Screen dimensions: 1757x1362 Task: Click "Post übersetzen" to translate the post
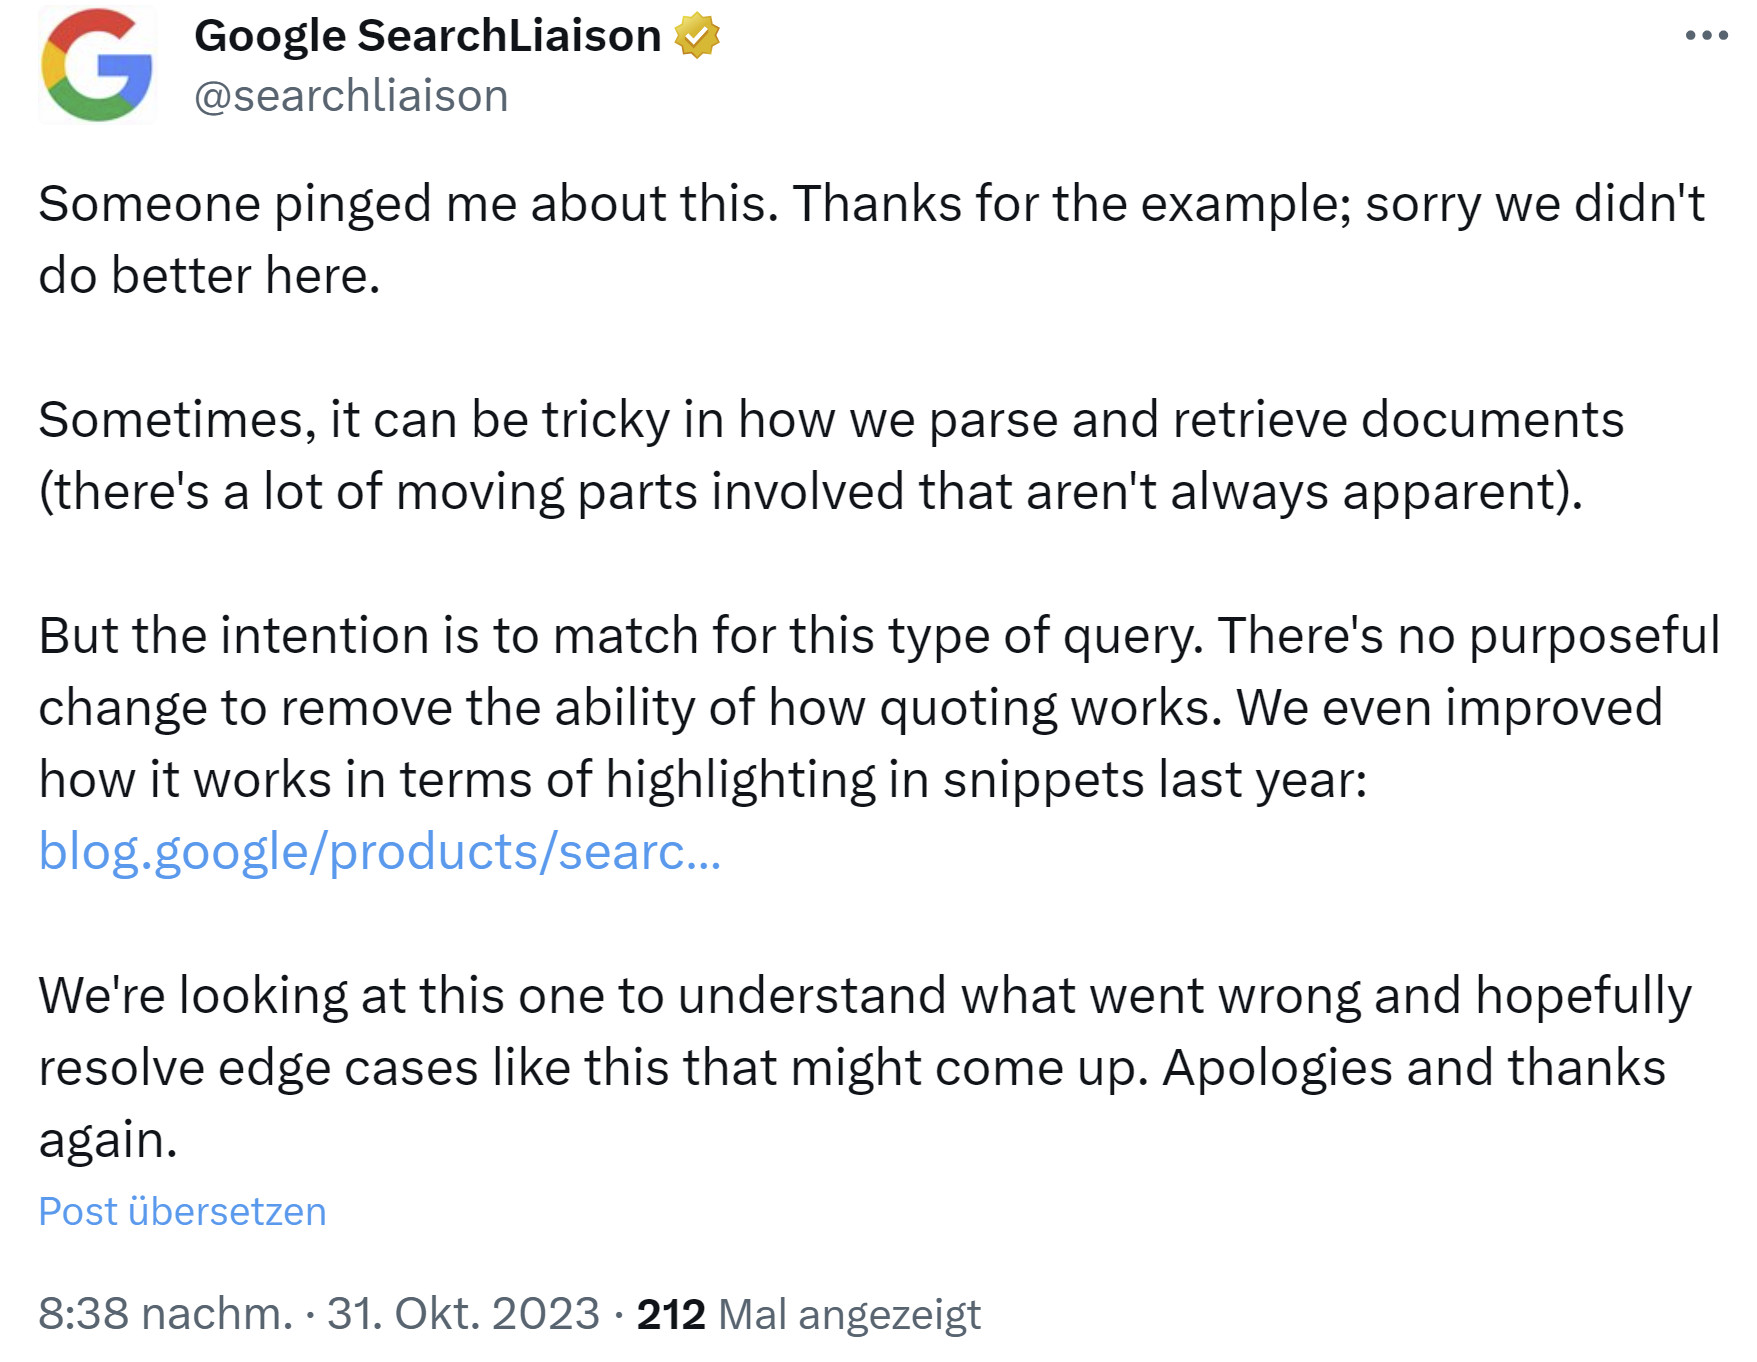tap(182, 1211)
